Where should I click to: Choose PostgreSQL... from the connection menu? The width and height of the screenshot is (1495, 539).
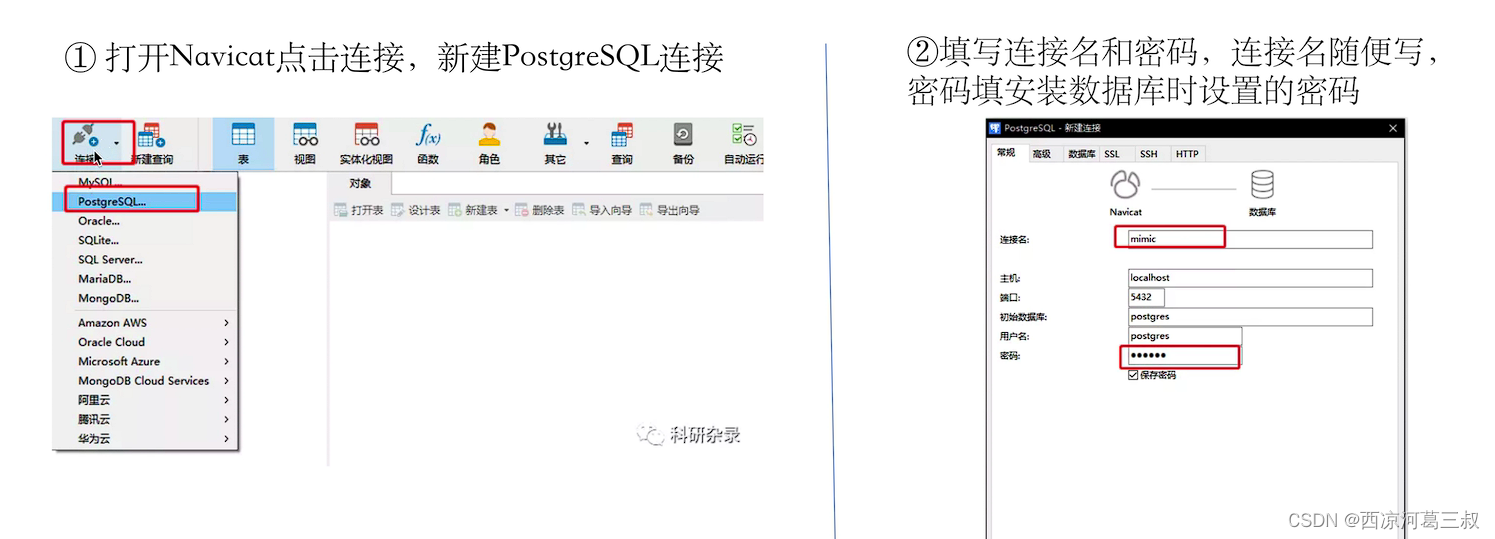pos(145,201)
